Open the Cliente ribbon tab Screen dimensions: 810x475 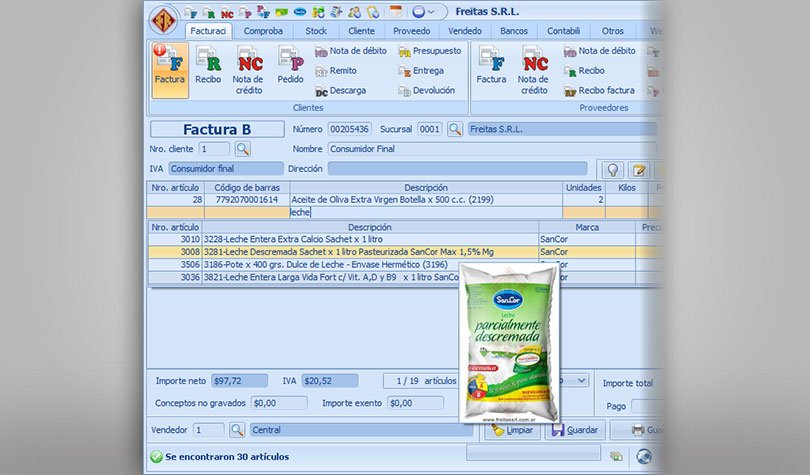coord(361,31)
